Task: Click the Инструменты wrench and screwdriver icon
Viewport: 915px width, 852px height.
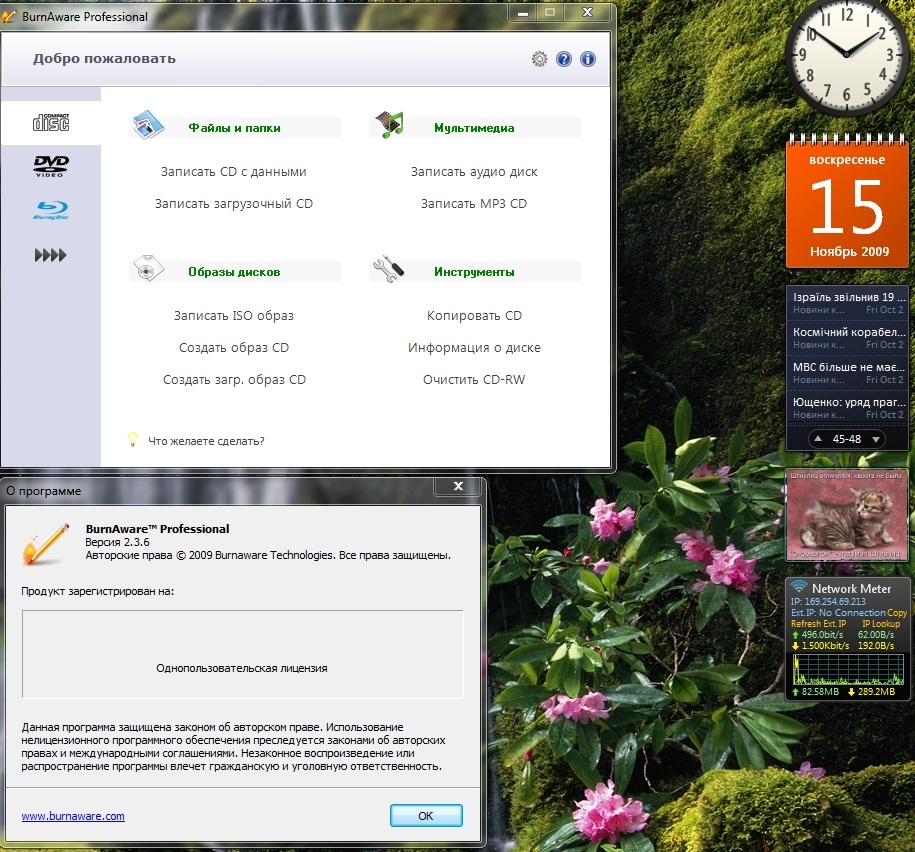Action: pos(388,269)
